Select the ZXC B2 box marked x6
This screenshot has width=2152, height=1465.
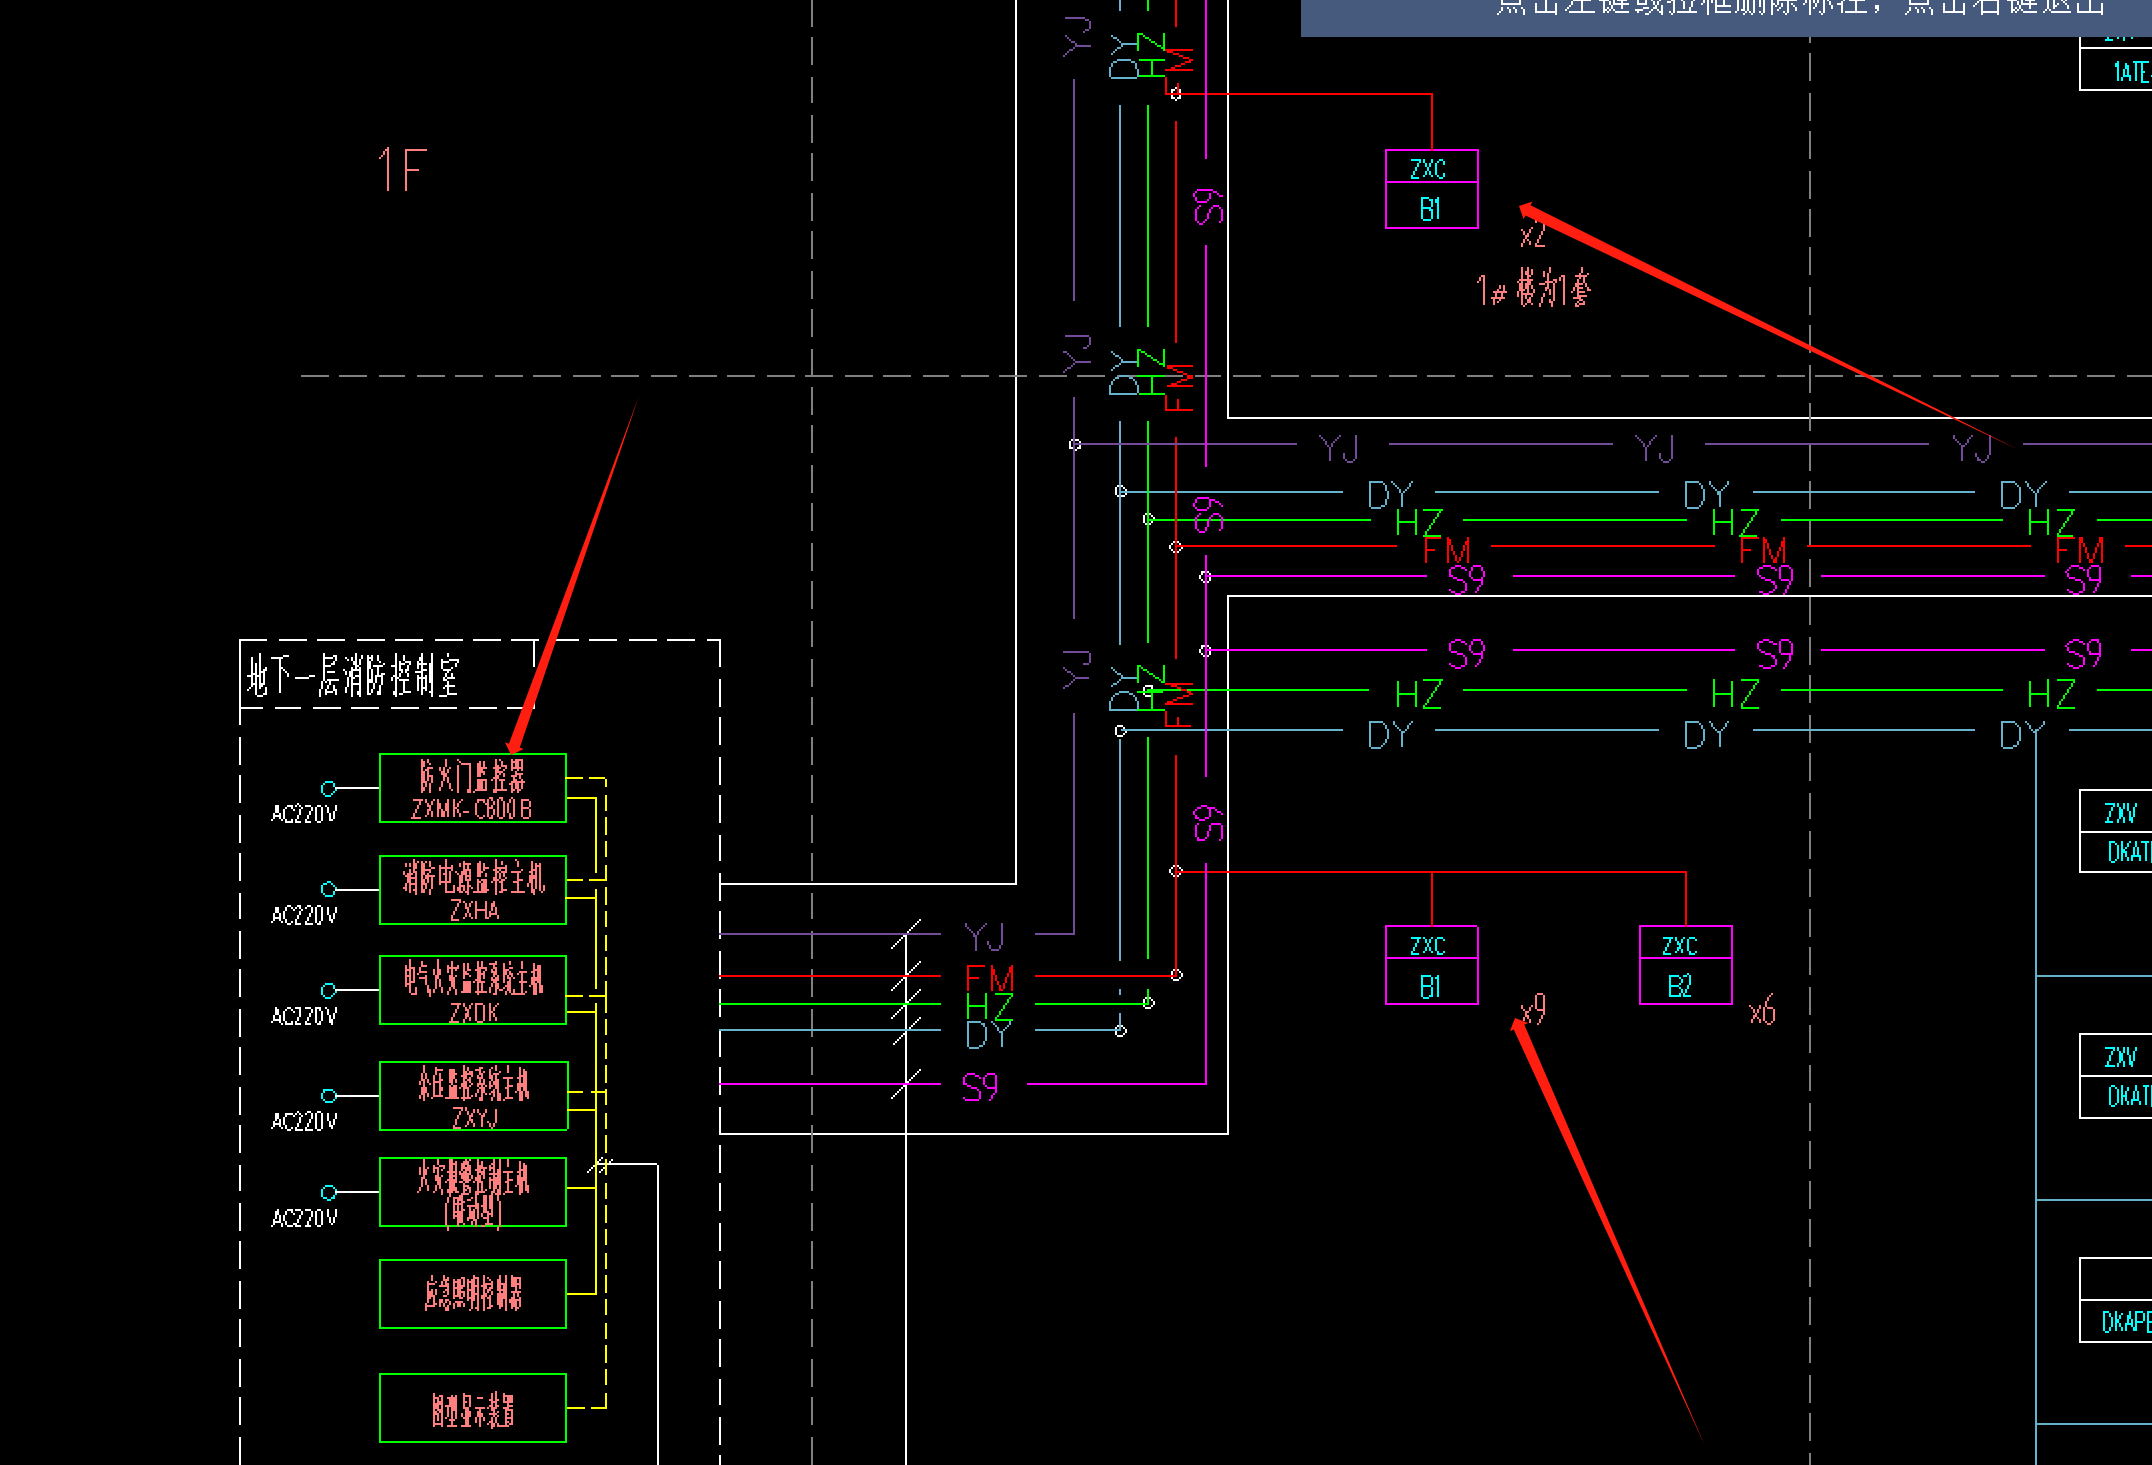click(x=1686, y=965)
